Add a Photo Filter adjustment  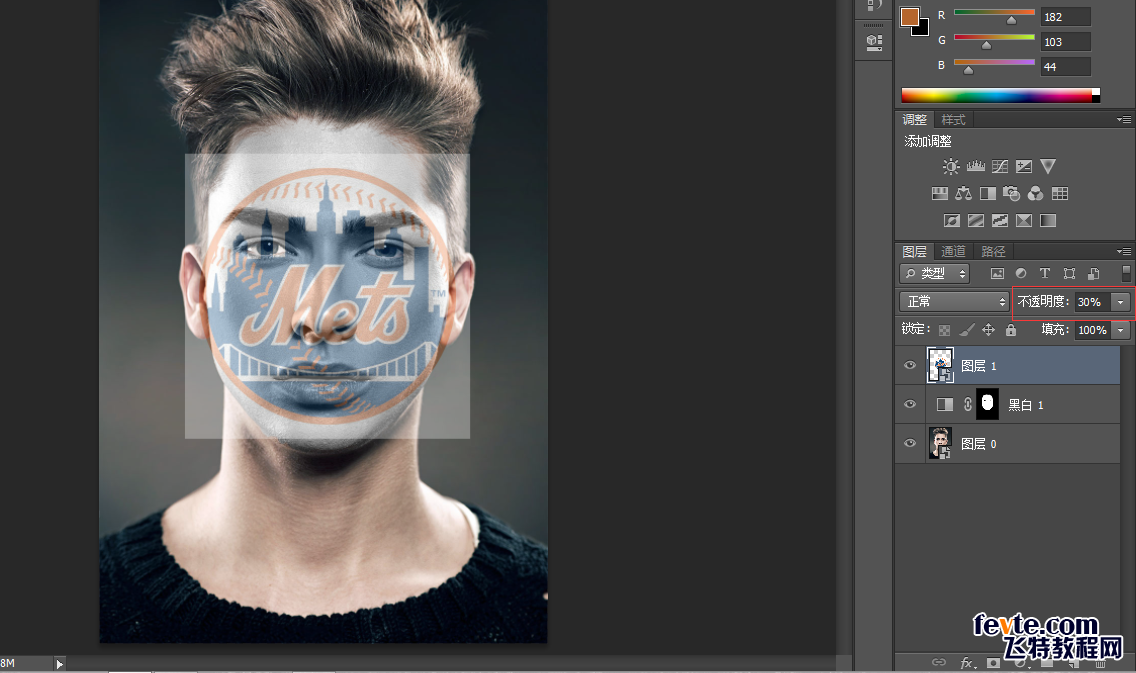(x=1012, y=194)
